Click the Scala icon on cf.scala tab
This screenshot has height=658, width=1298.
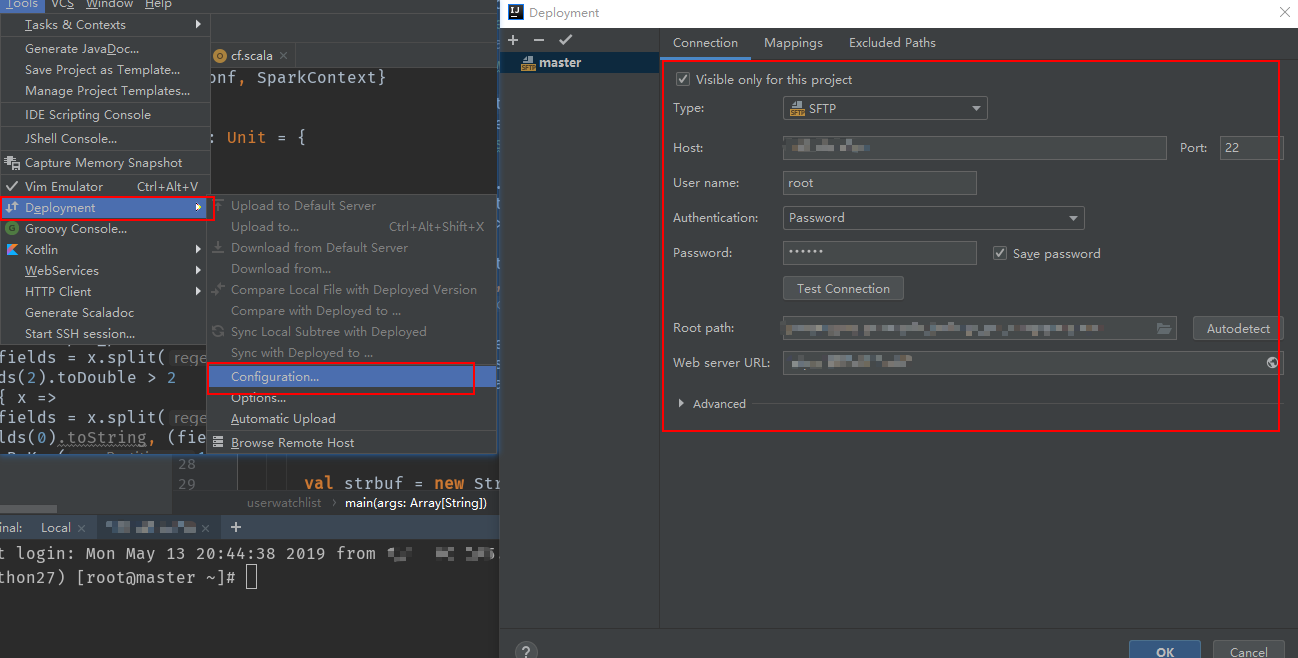(x=221, y=56)
